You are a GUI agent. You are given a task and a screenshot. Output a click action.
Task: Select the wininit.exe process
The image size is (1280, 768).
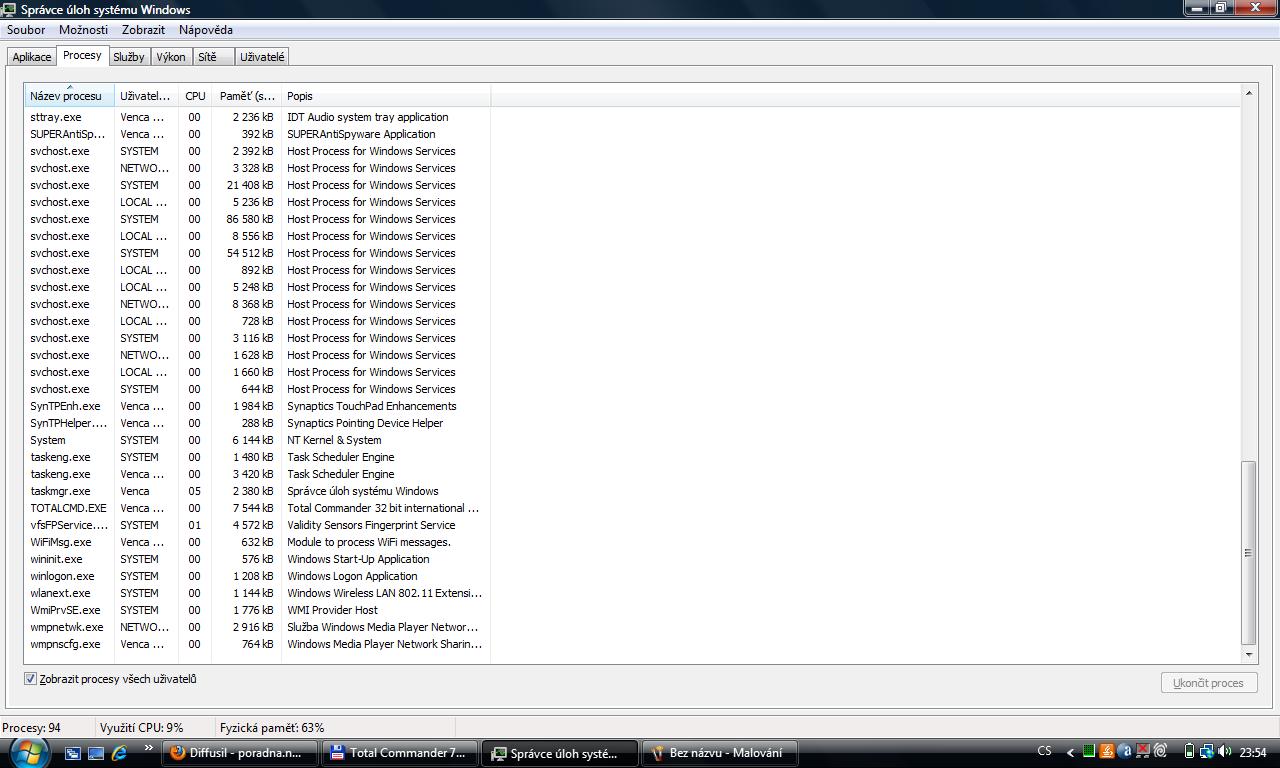pos(257,559)
